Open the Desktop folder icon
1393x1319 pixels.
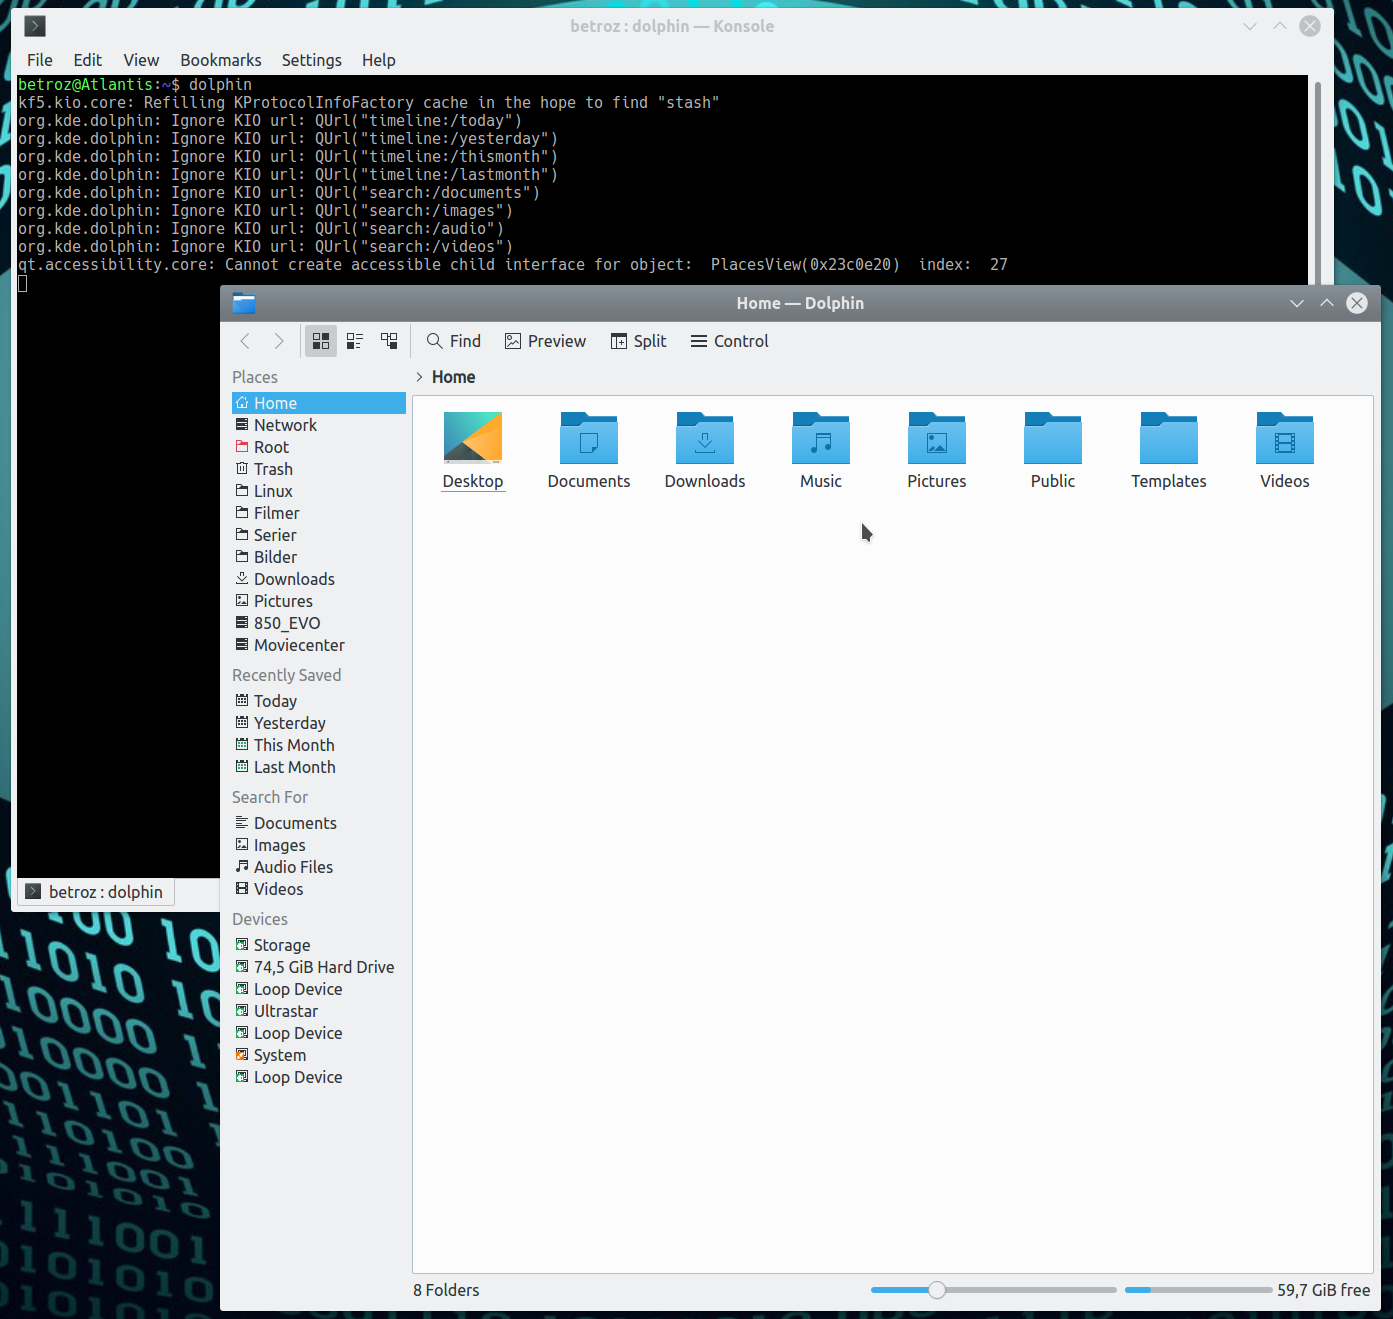pos(473,451)
